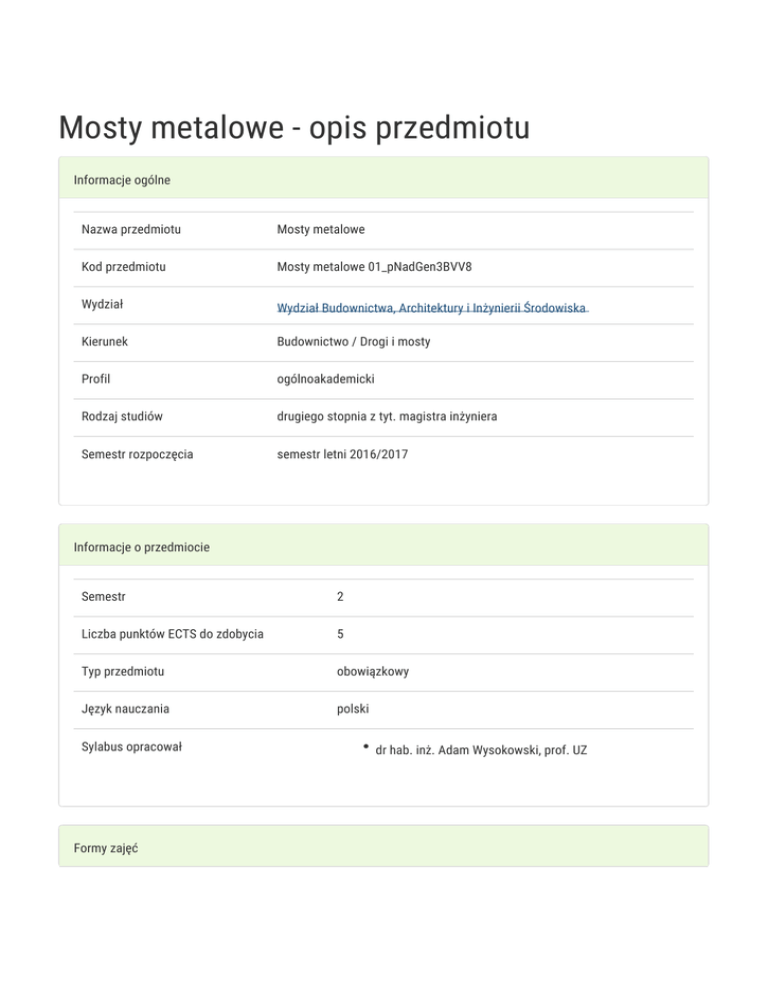Click the 'Informacje o przedmiocie' panel header
This screenshot has height=994, width=768.
141,547
